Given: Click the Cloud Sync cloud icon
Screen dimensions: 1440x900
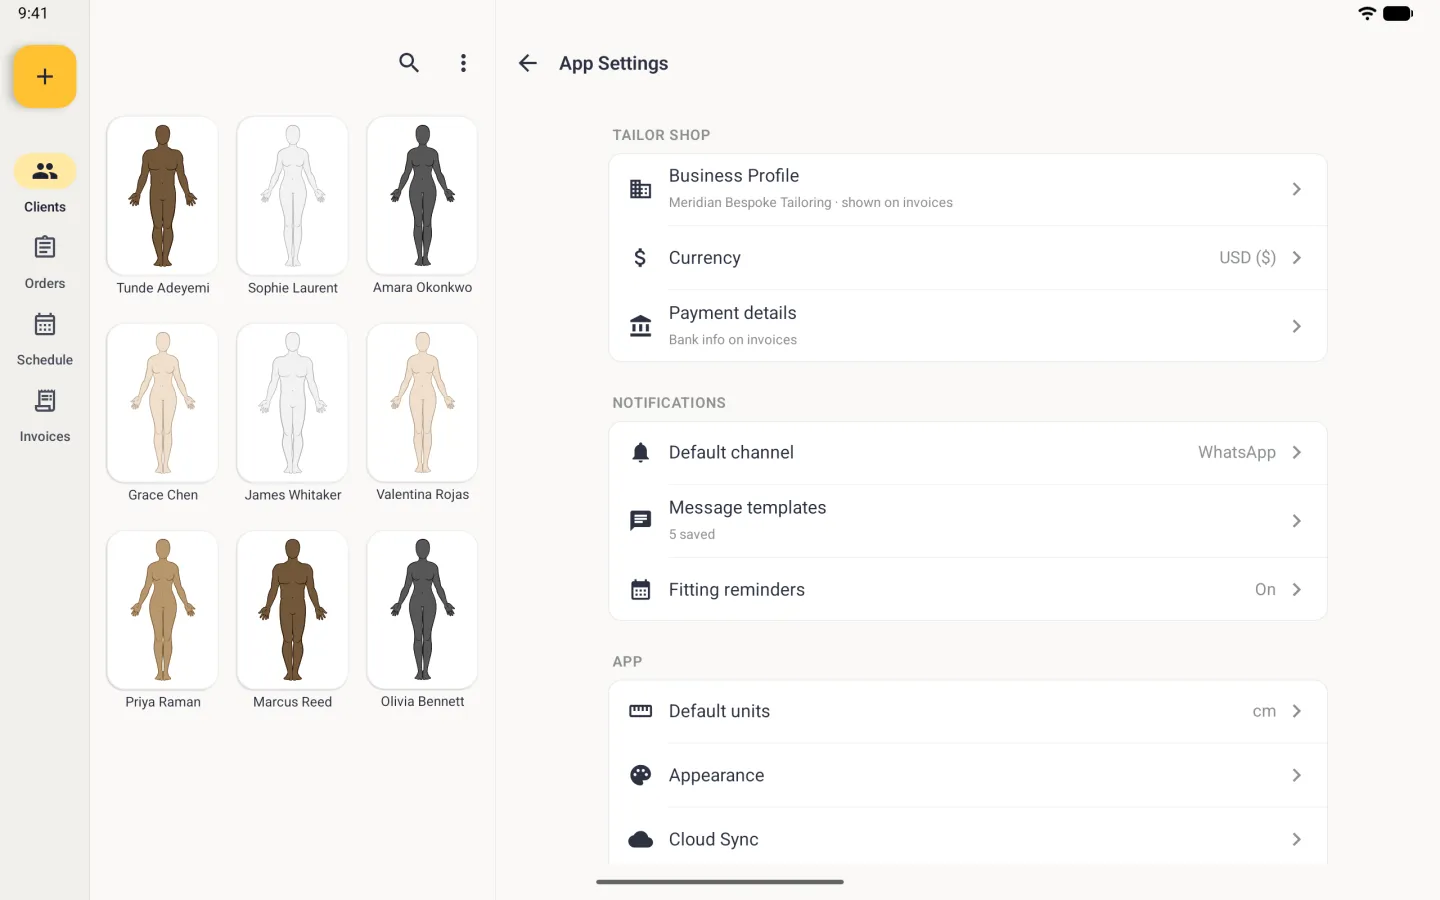Looking at the screenshot, I should (641, 839).
